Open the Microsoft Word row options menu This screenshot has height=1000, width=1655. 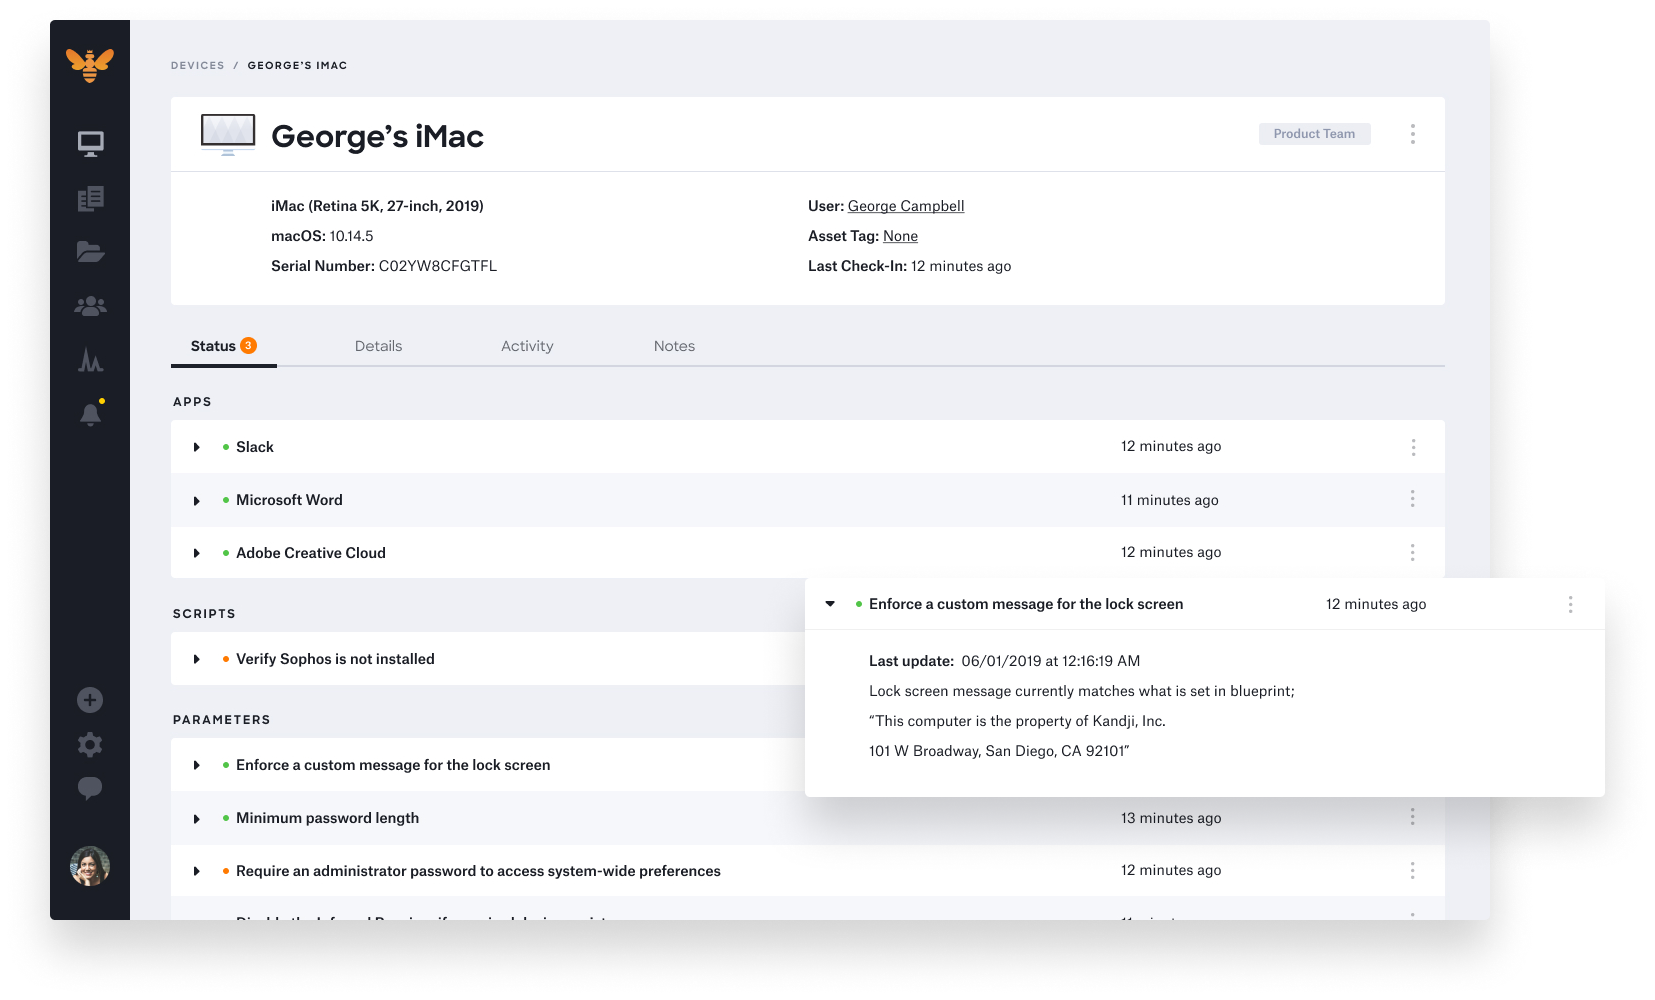(1412, 499)
